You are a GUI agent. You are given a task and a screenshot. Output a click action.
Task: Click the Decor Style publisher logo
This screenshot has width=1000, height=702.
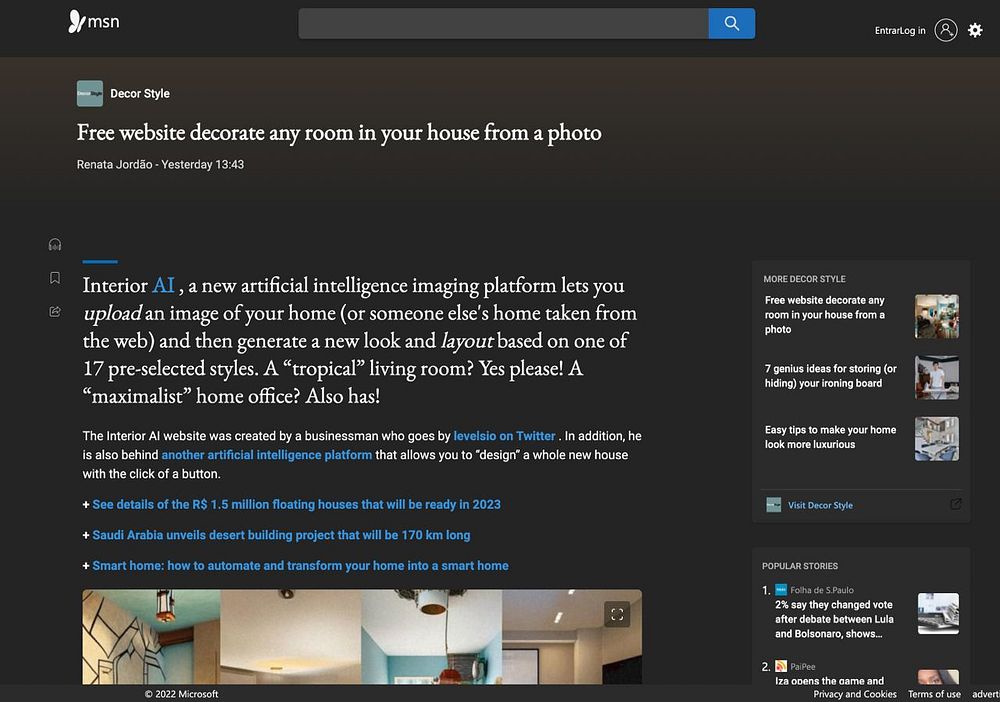tap(90, 93)
